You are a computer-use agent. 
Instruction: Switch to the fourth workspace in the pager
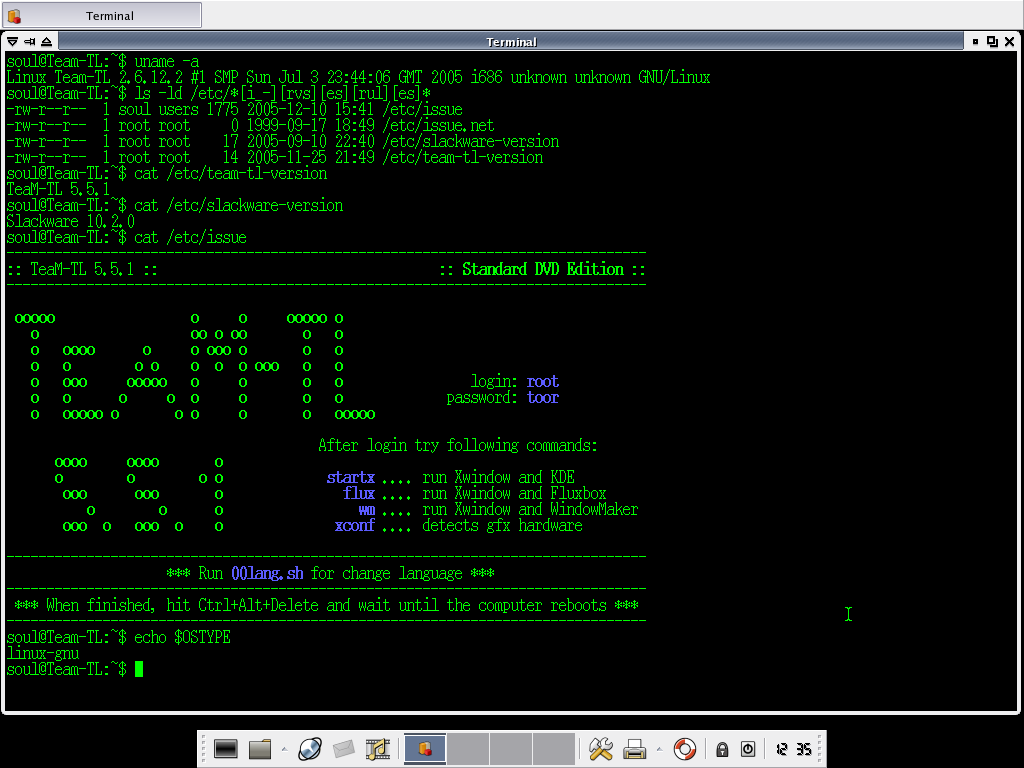tap(554, 748)
